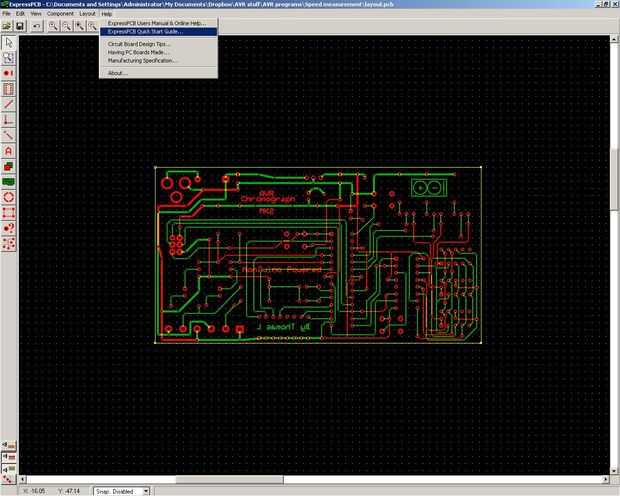Select the board perimeter edge tool

[9, 212]
